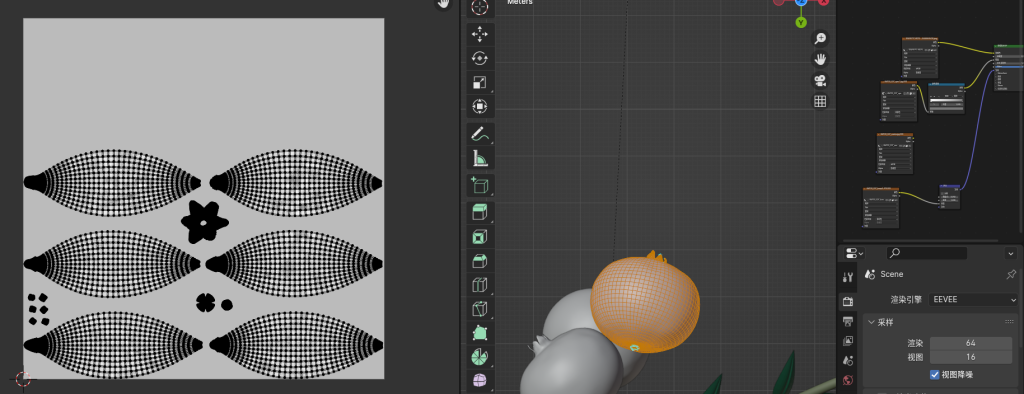Collapse the 采样 panel
Screen dimensions: 1024x394
point(872,322)
